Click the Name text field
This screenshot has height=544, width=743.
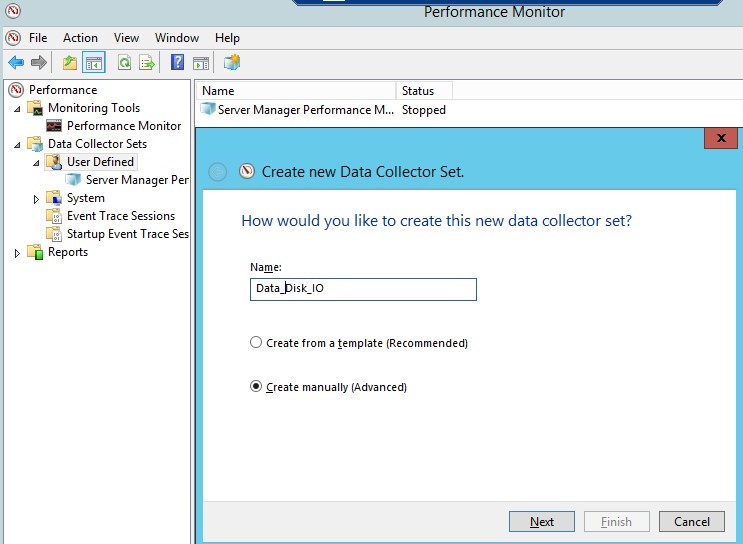coord(363,289)
